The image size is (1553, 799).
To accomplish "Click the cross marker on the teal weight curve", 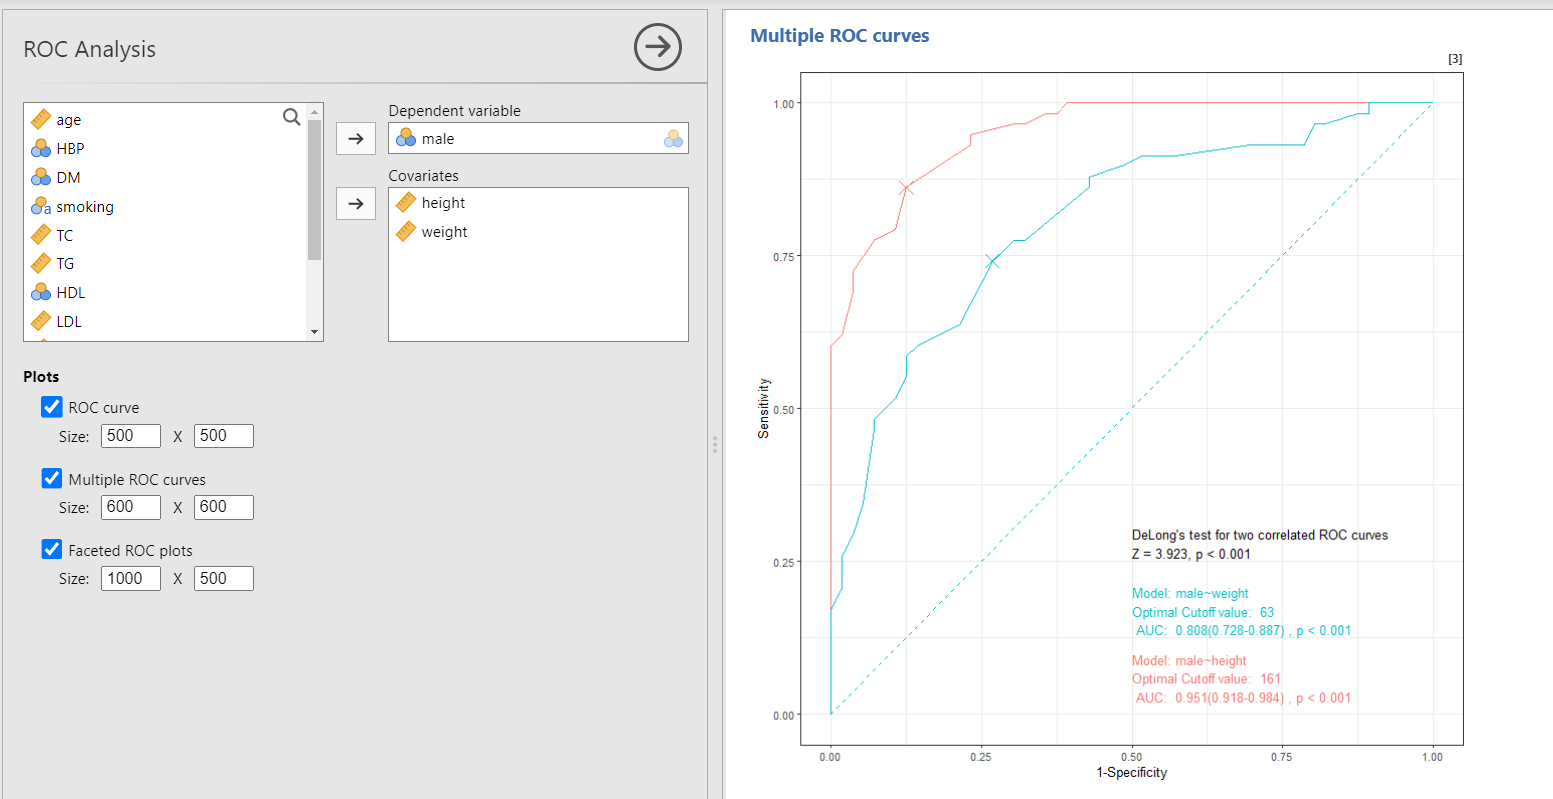I will click(992, 261).
